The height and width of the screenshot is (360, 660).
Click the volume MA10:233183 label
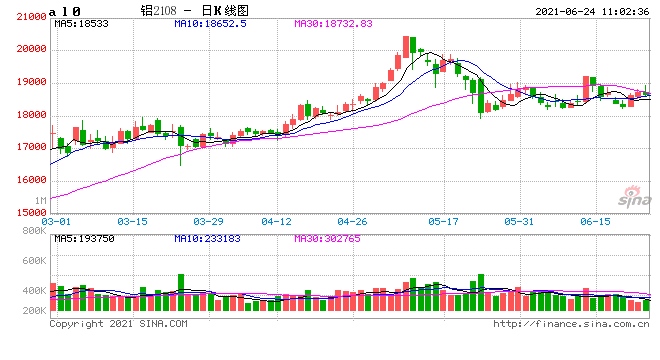(x=208, y=239)
